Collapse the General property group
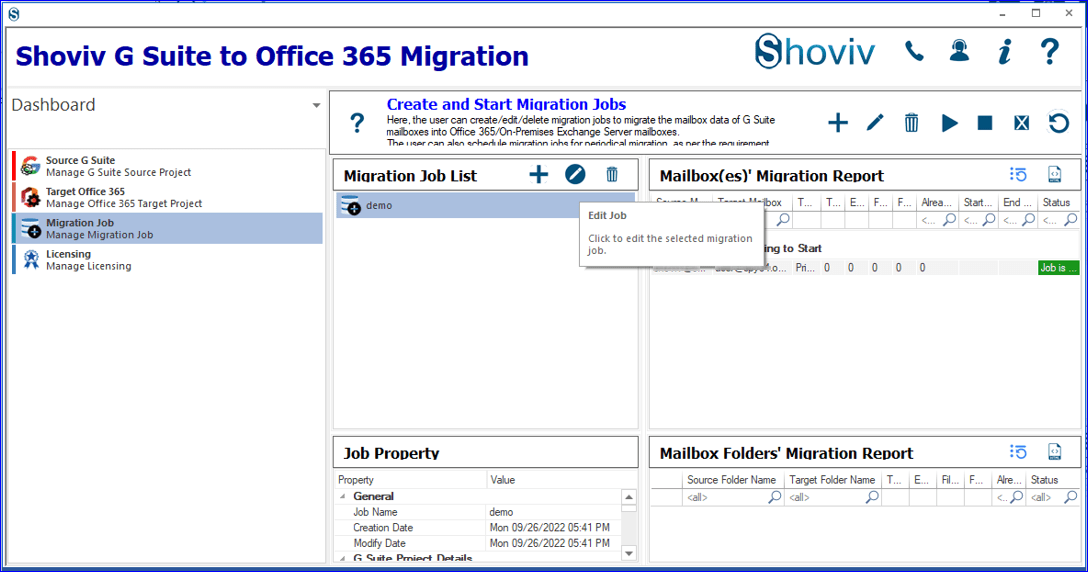 pyautogui.click(x=342, y=496)
